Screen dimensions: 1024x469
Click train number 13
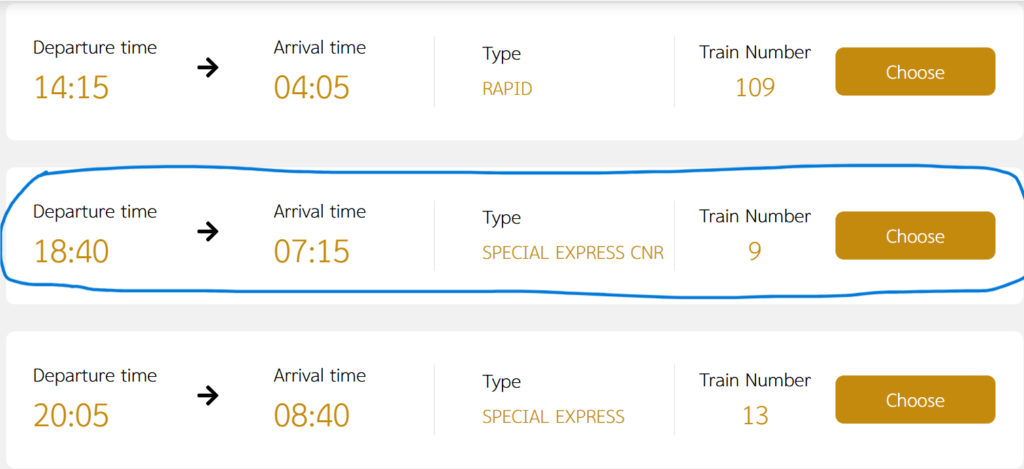755,416
